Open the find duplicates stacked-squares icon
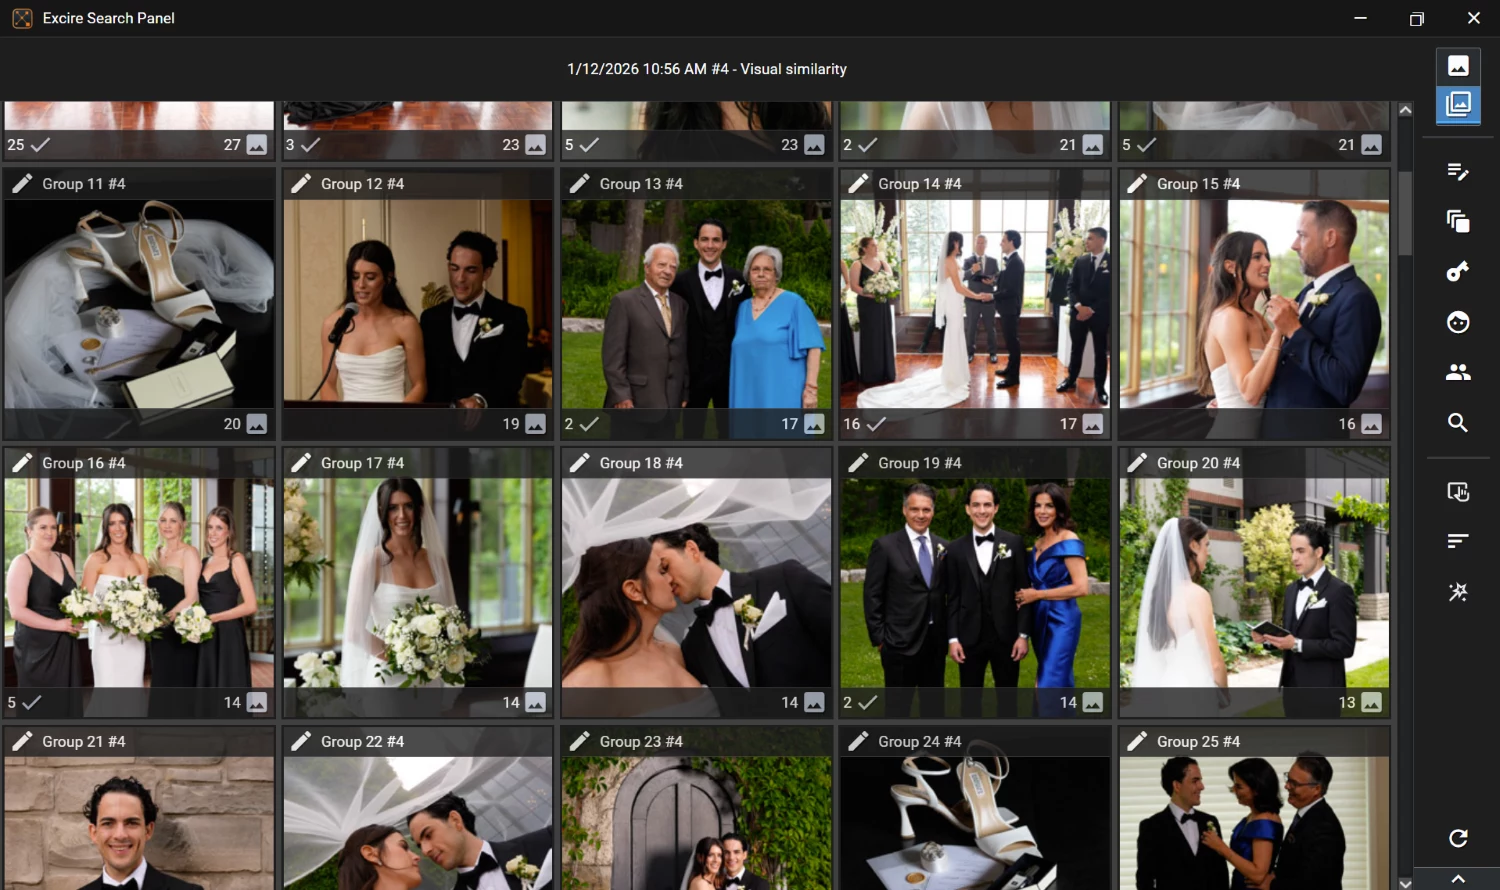Image resolution: width=1500 pixels, height=890 pixels. 1458,221
